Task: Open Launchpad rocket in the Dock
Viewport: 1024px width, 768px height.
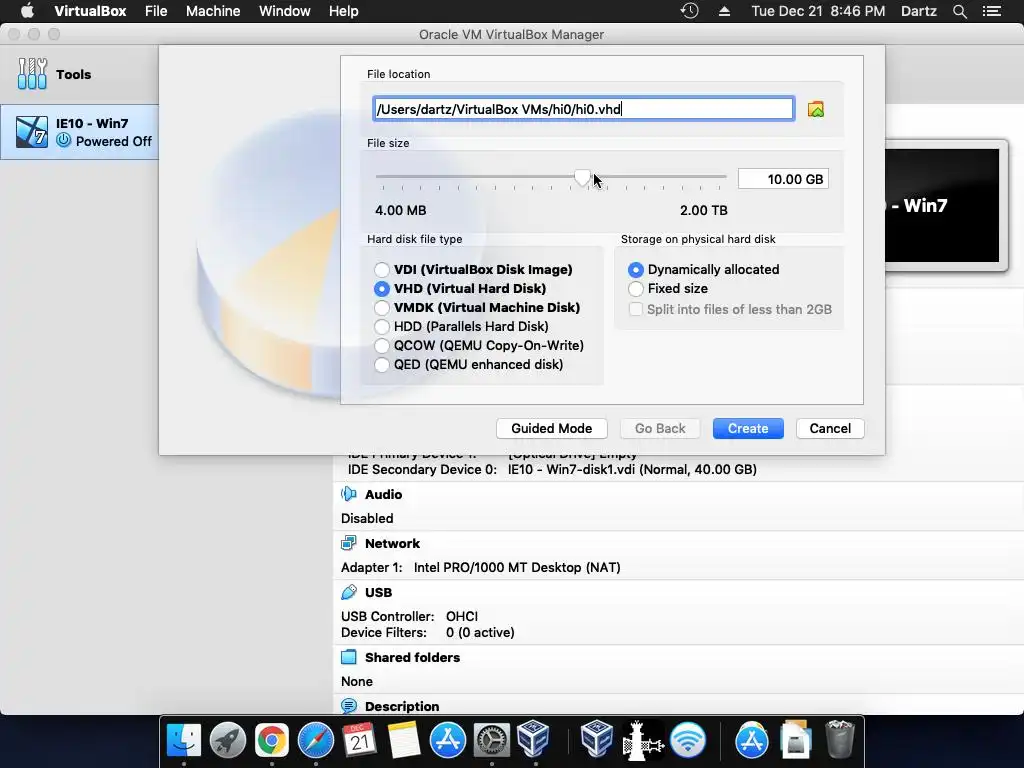Action: tap(227, 740)
